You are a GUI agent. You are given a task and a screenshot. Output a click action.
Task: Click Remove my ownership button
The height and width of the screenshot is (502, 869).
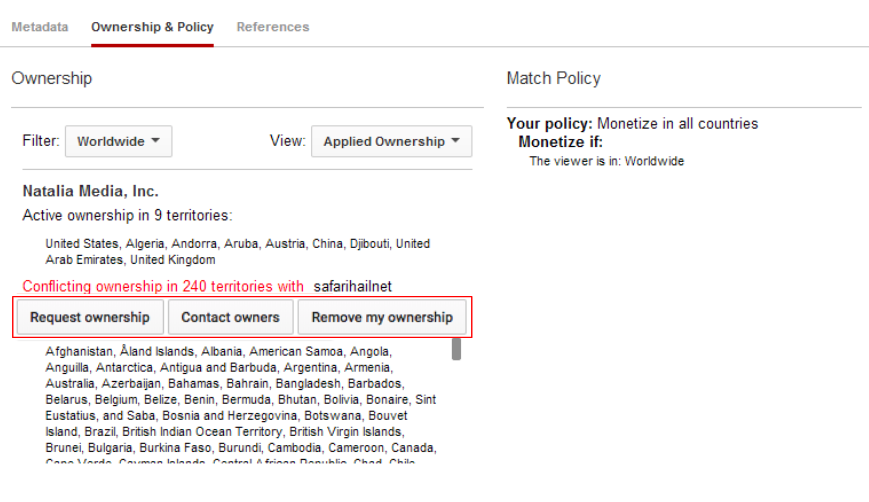coord(382,317)
